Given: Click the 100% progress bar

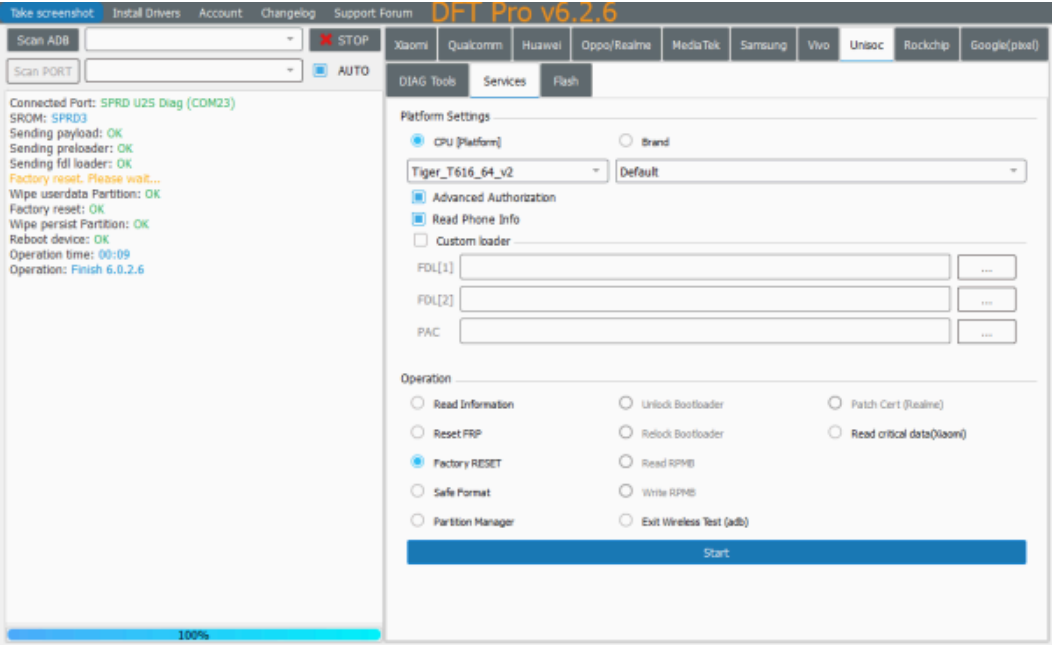Looking at the screenshot, I should coord(193,634).
